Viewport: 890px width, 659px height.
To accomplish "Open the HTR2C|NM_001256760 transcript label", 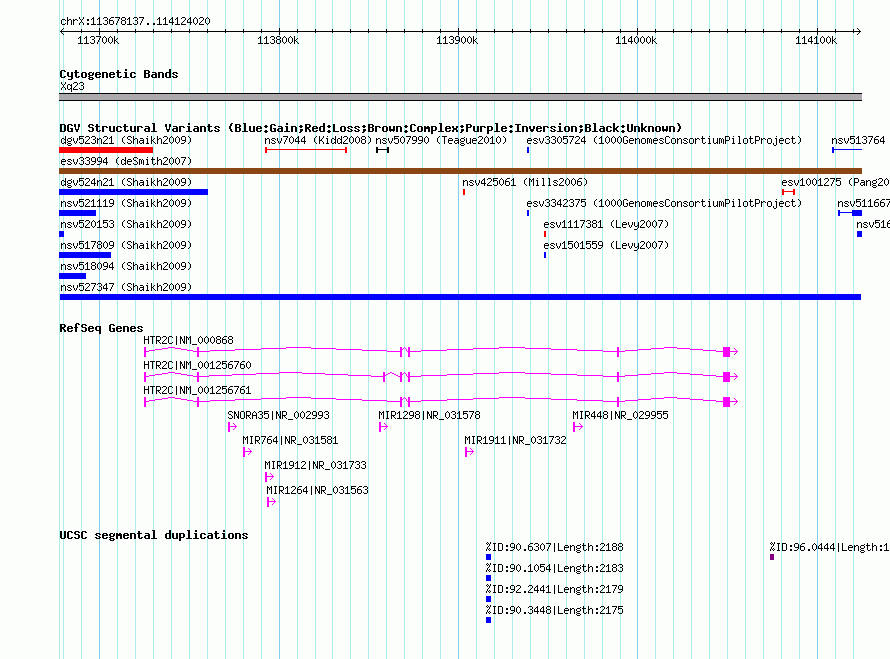I will tap(198, 365).
